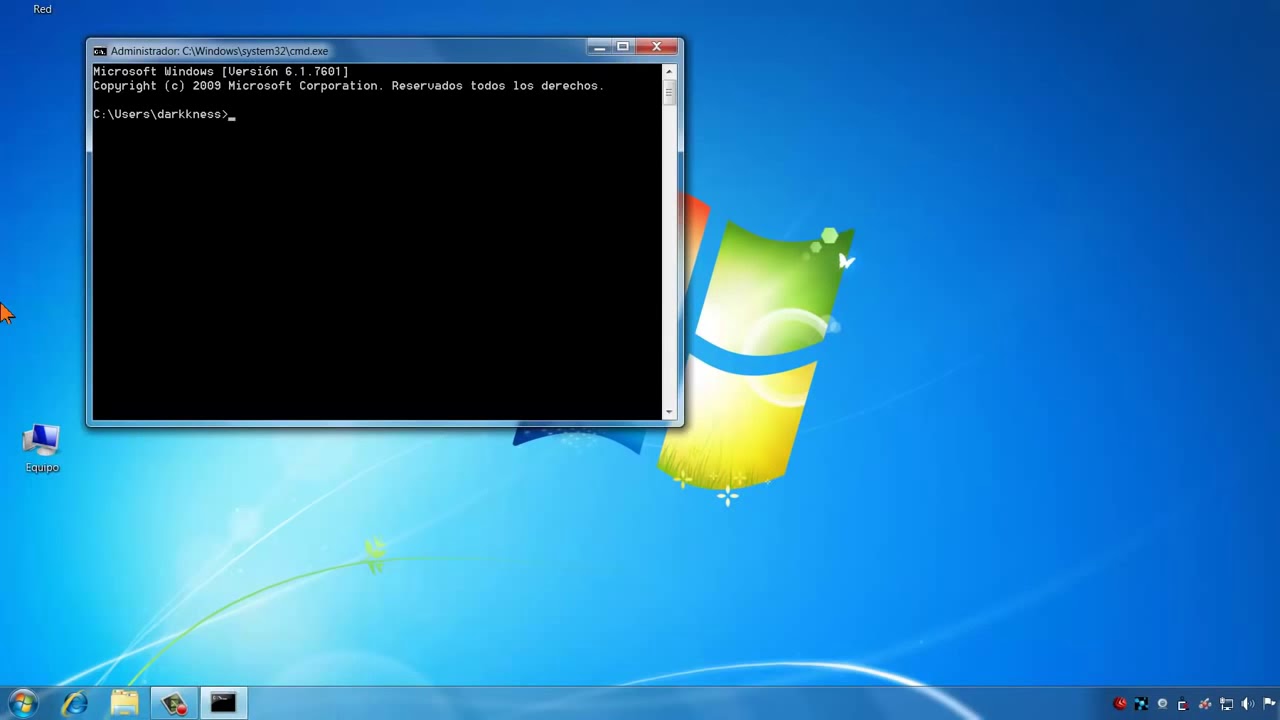This screenshot has width=1280, height=720.
Task: Open the Windows Start menu orb
Action: point(22,703)
